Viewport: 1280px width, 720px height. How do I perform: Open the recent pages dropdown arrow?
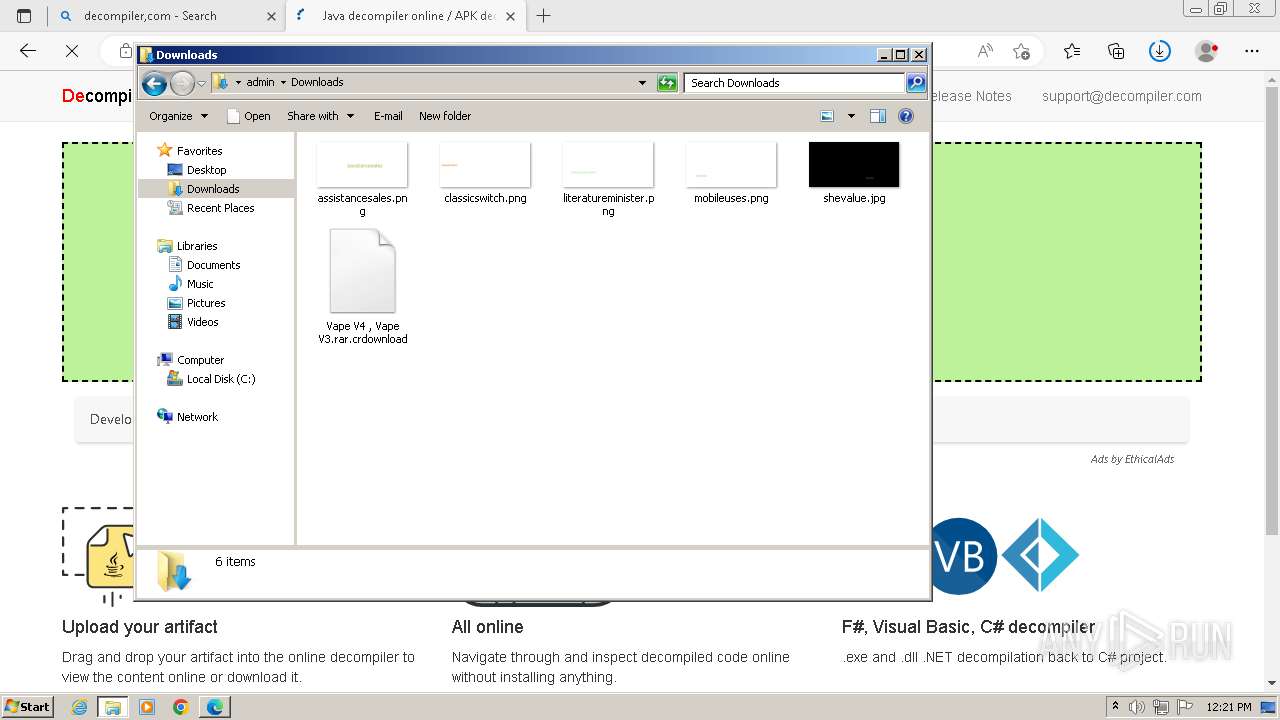(x=201, y=83)
